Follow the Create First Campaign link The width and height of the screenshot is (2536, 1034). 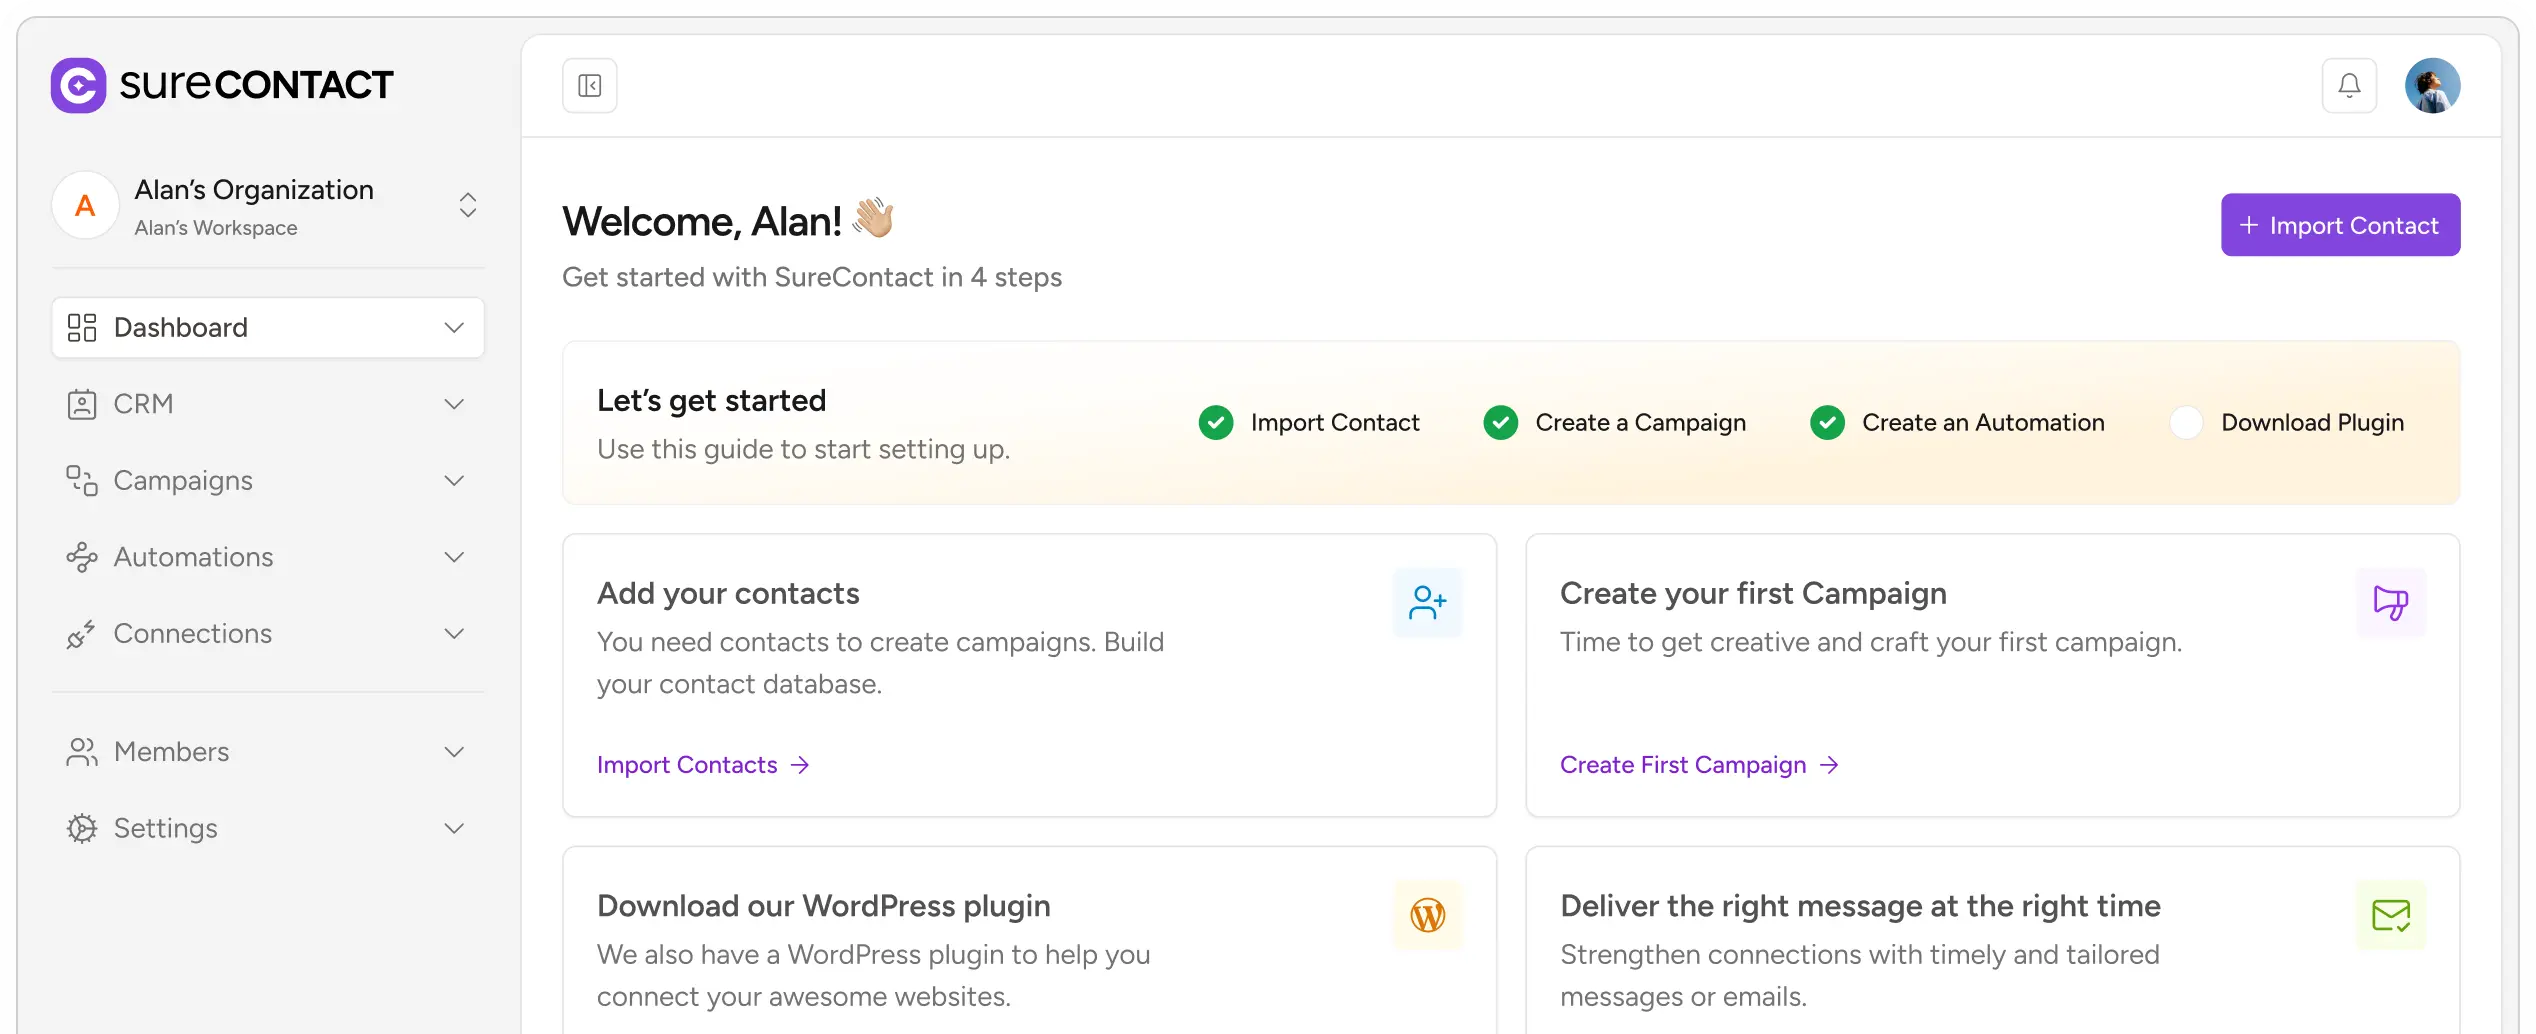[x=1683, y=764]
